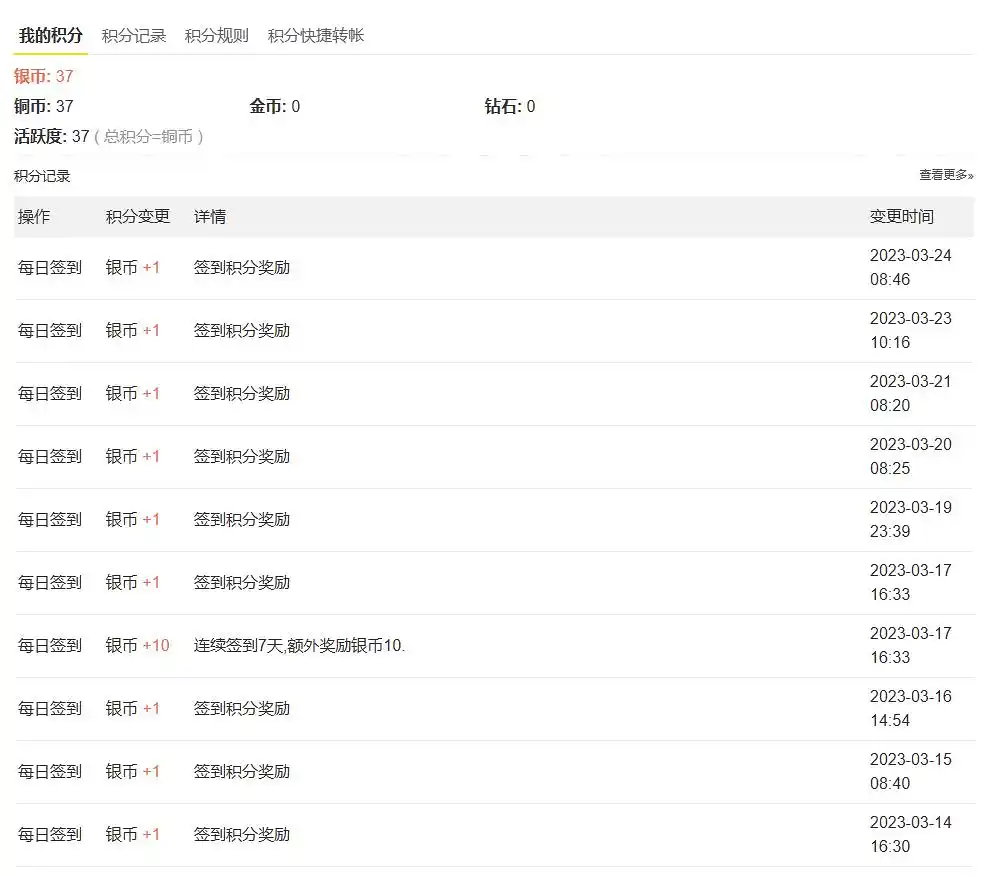Click the red 银币: 37 balance
994x876 pixels.
pos(44,76)
